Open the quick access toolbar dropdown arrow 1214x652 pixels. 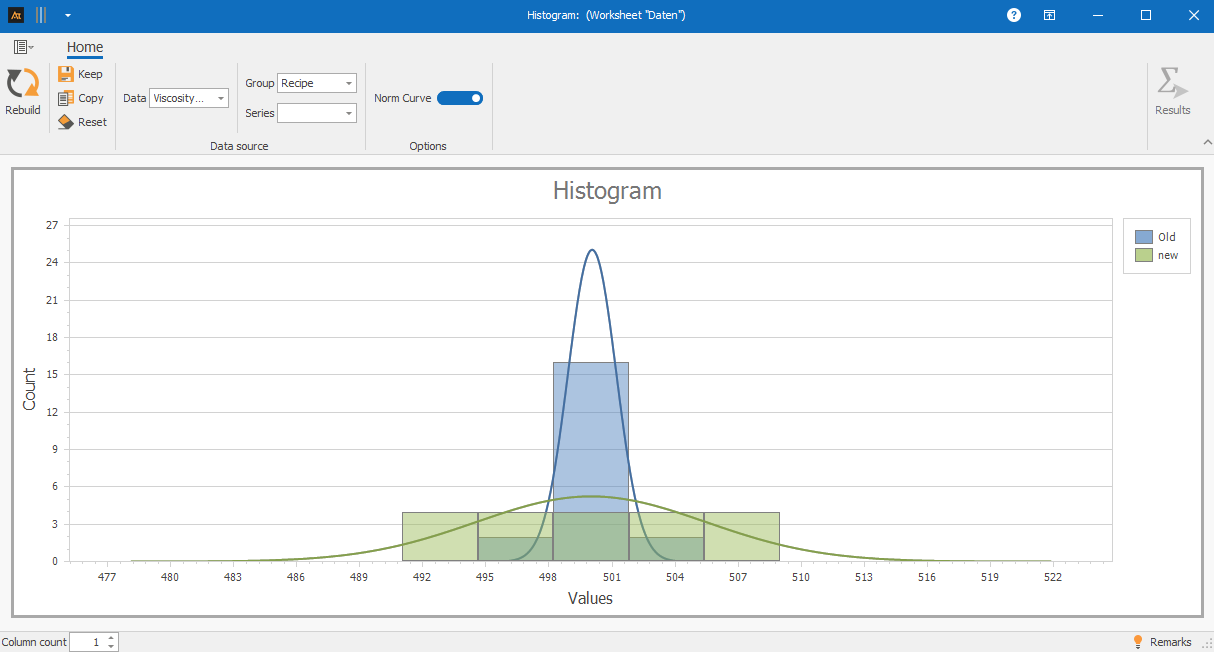click(x=67, y=15)
